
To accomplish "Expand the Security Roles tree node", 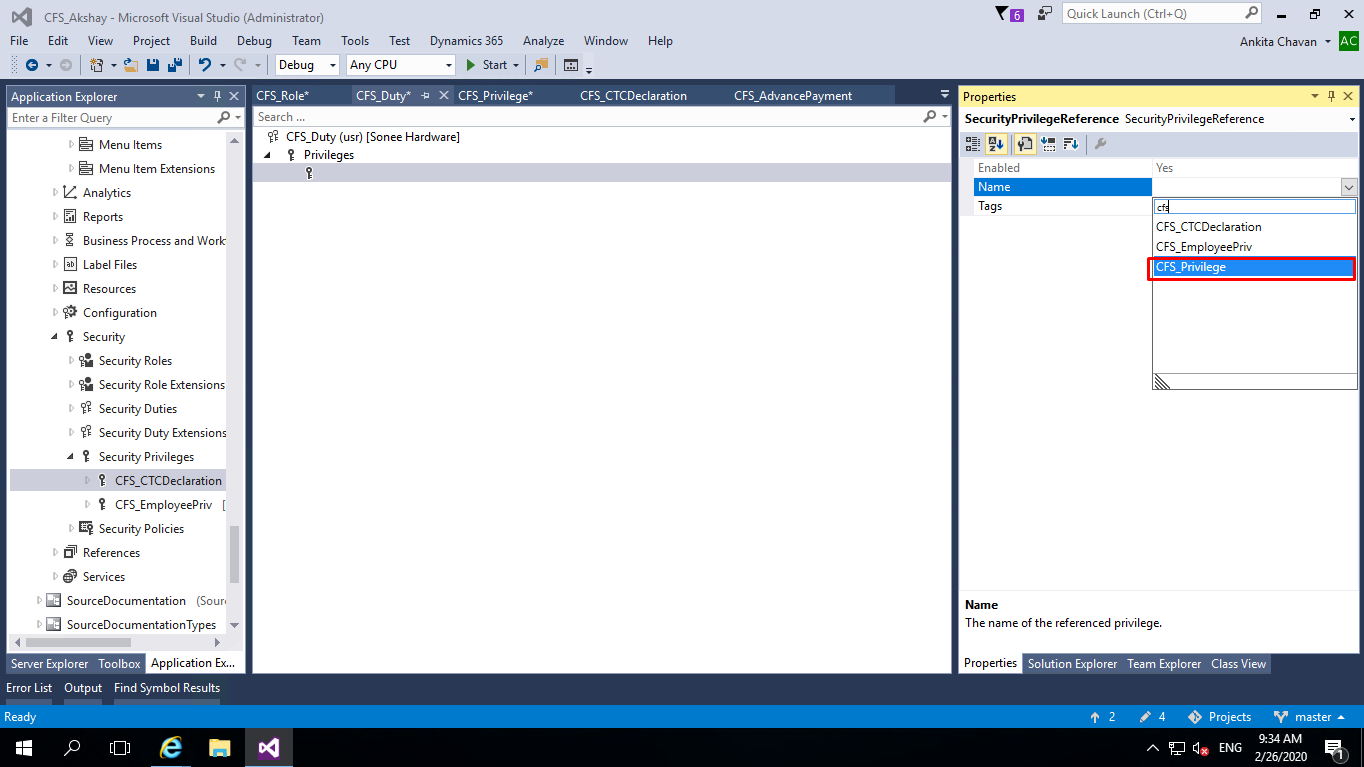I will 71,361.
